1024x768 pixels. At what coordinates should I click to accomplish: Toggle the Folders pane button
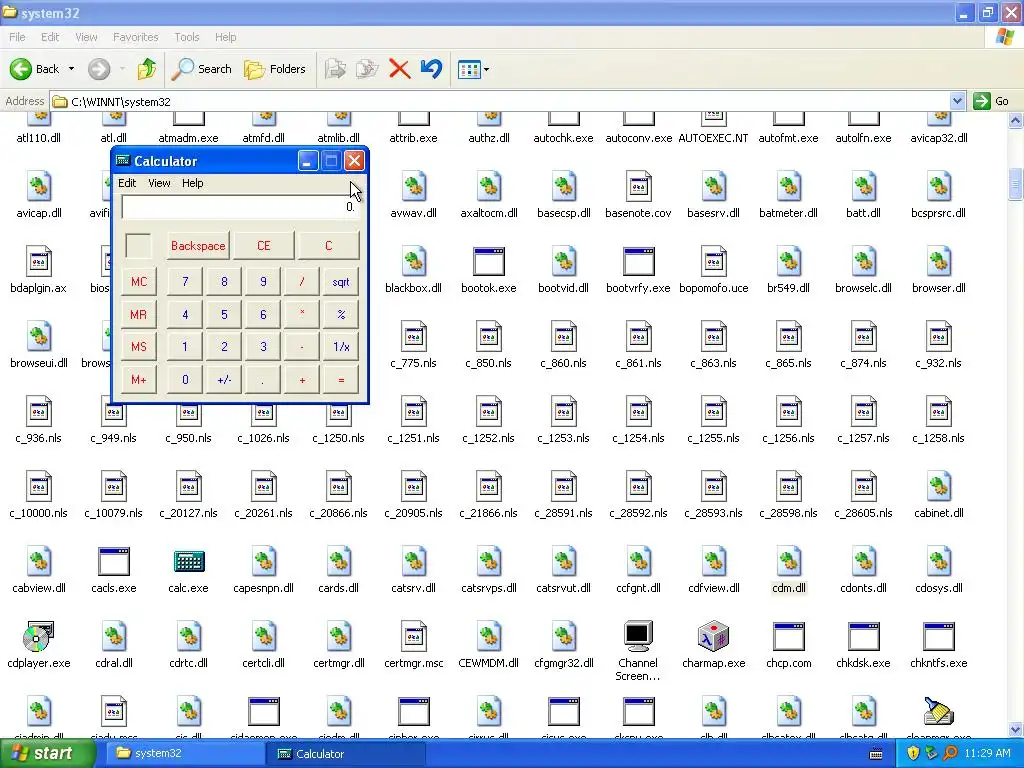click(275, 69)
